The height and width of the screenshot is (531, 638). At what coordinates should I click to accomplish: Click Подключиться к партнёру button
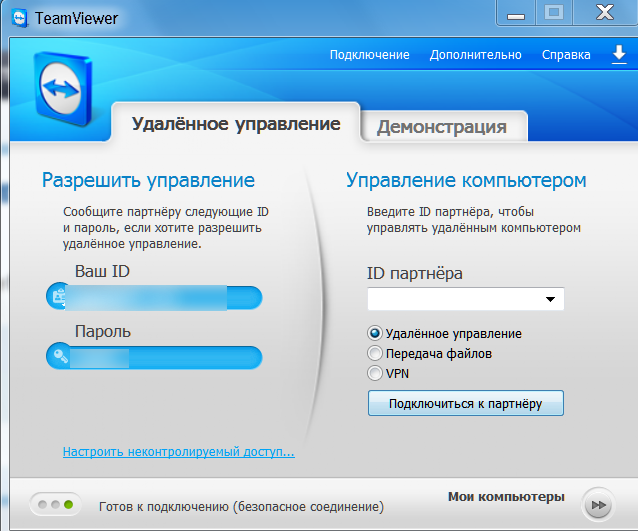pyautogui.click(x=465, y=403)
